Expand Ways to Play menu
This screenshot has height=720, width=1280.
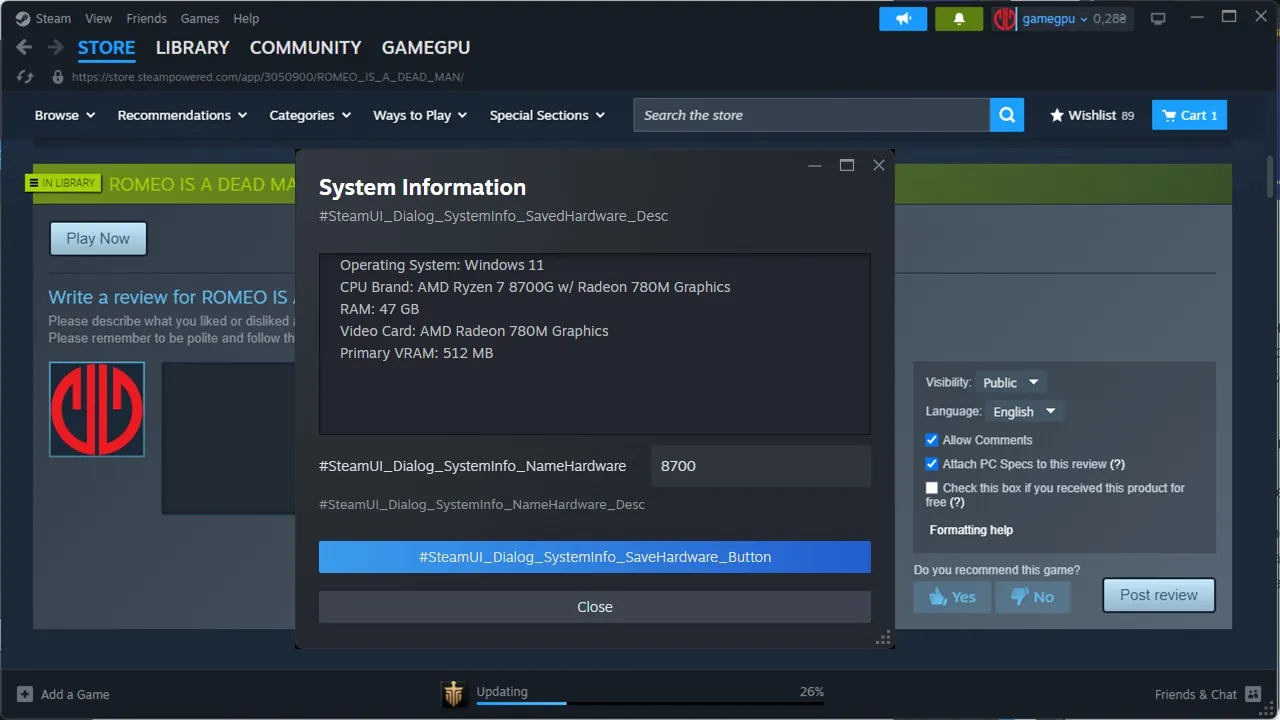click(x=420, y=115)
